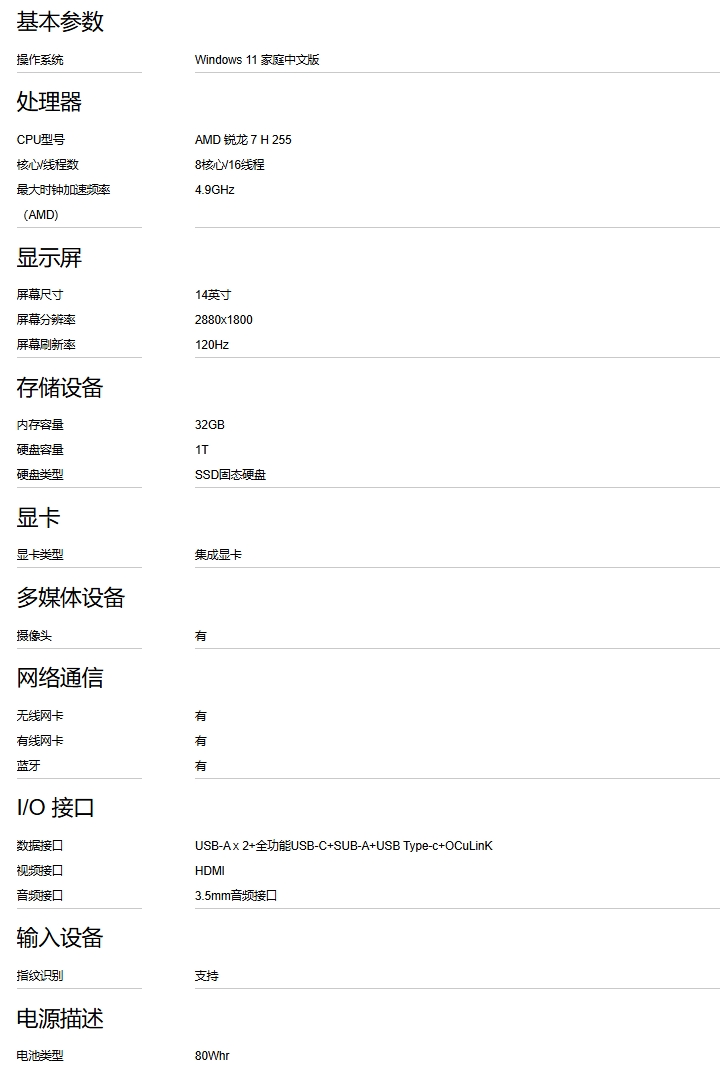Screen dimensions: 720x1066
Task: Select the 有 value beside 蓝牙
Action: [x=201, y=766]
